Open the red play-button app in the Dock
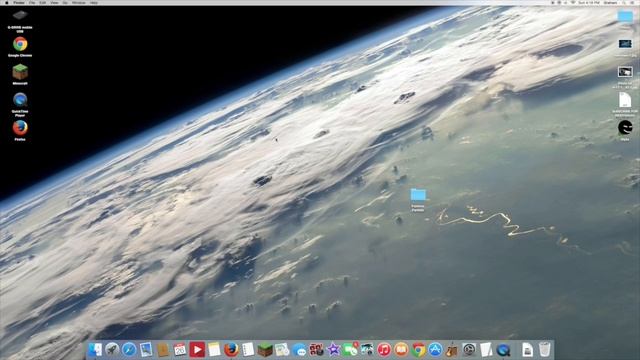Viewport: 640px width, 360px height. [197, 350]
